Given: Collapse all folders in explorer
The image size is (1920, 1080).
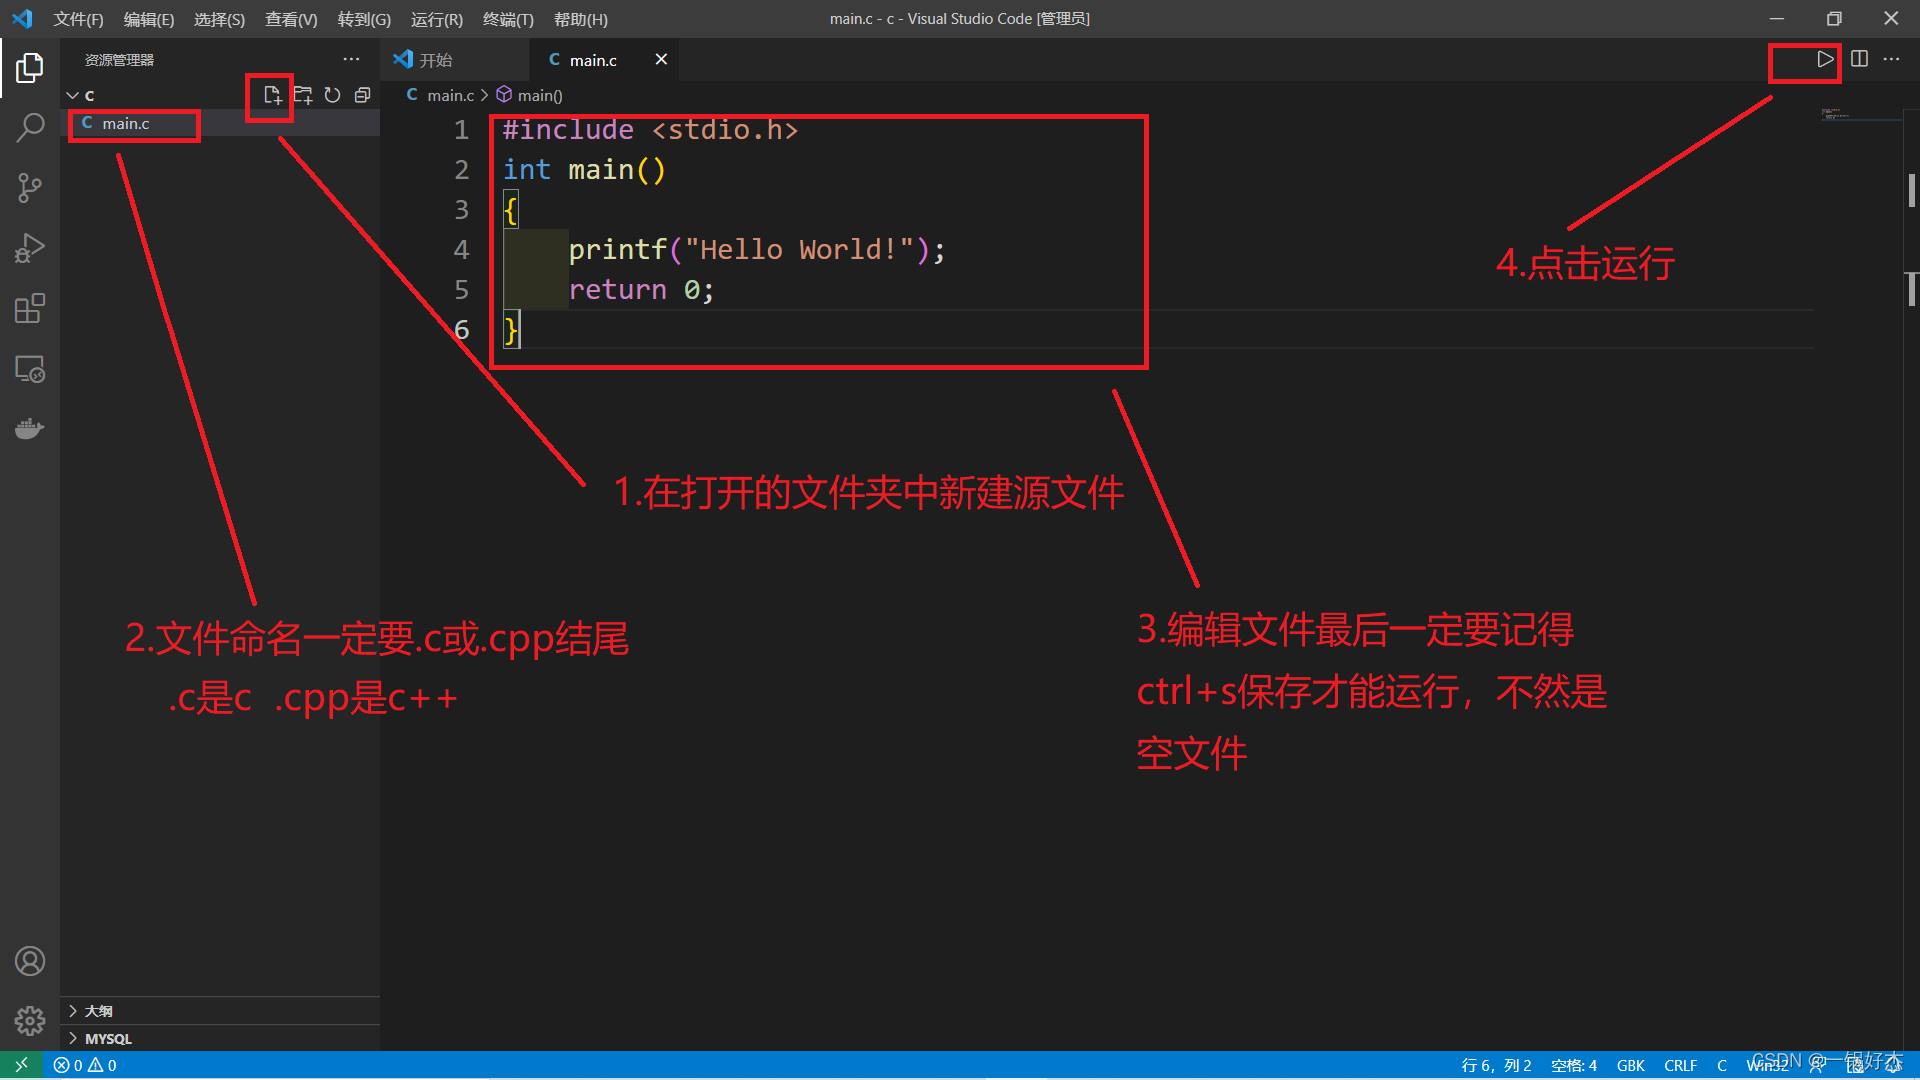Looking at the screenshot, I should point(363,95).
